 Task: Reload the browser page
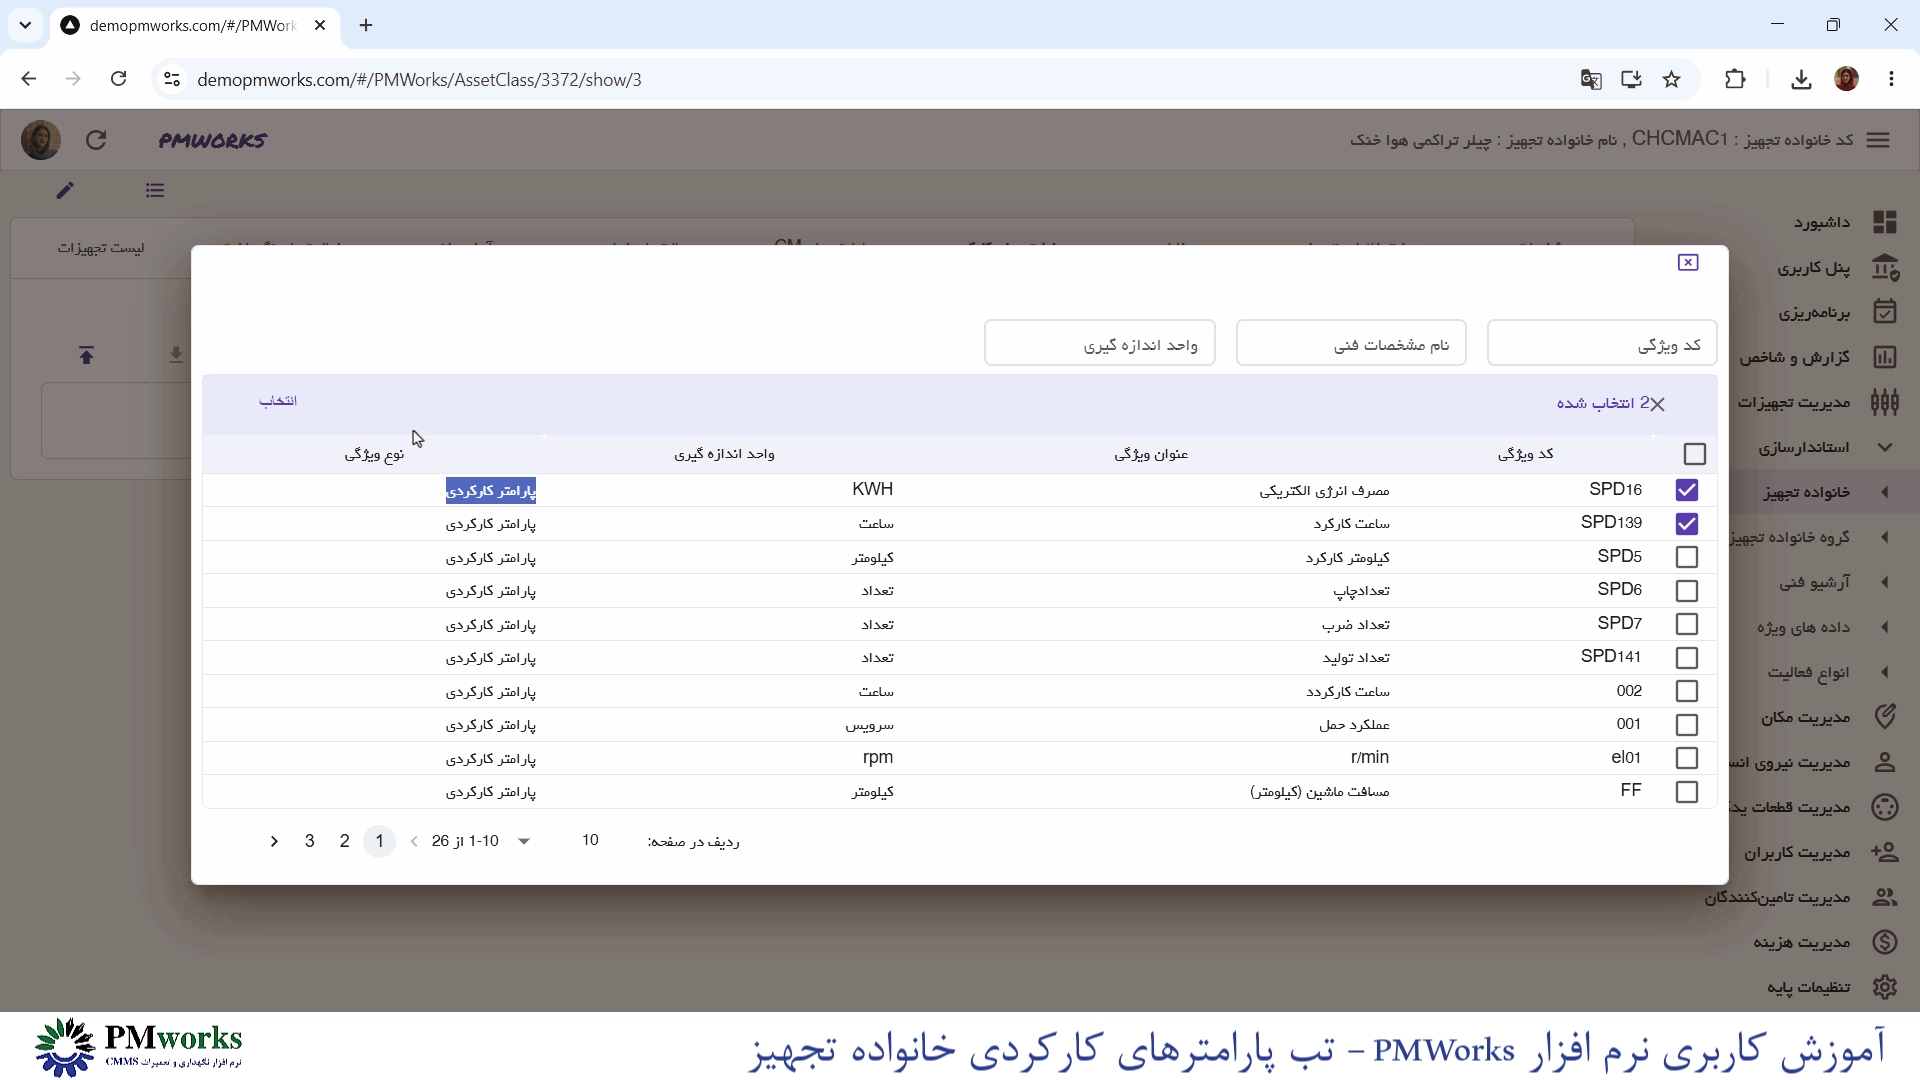tap(118, 79)
